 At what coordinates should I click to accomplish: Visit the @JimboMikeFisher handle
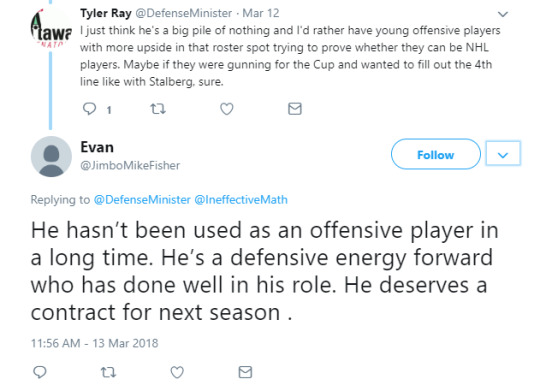pos(130,166)
